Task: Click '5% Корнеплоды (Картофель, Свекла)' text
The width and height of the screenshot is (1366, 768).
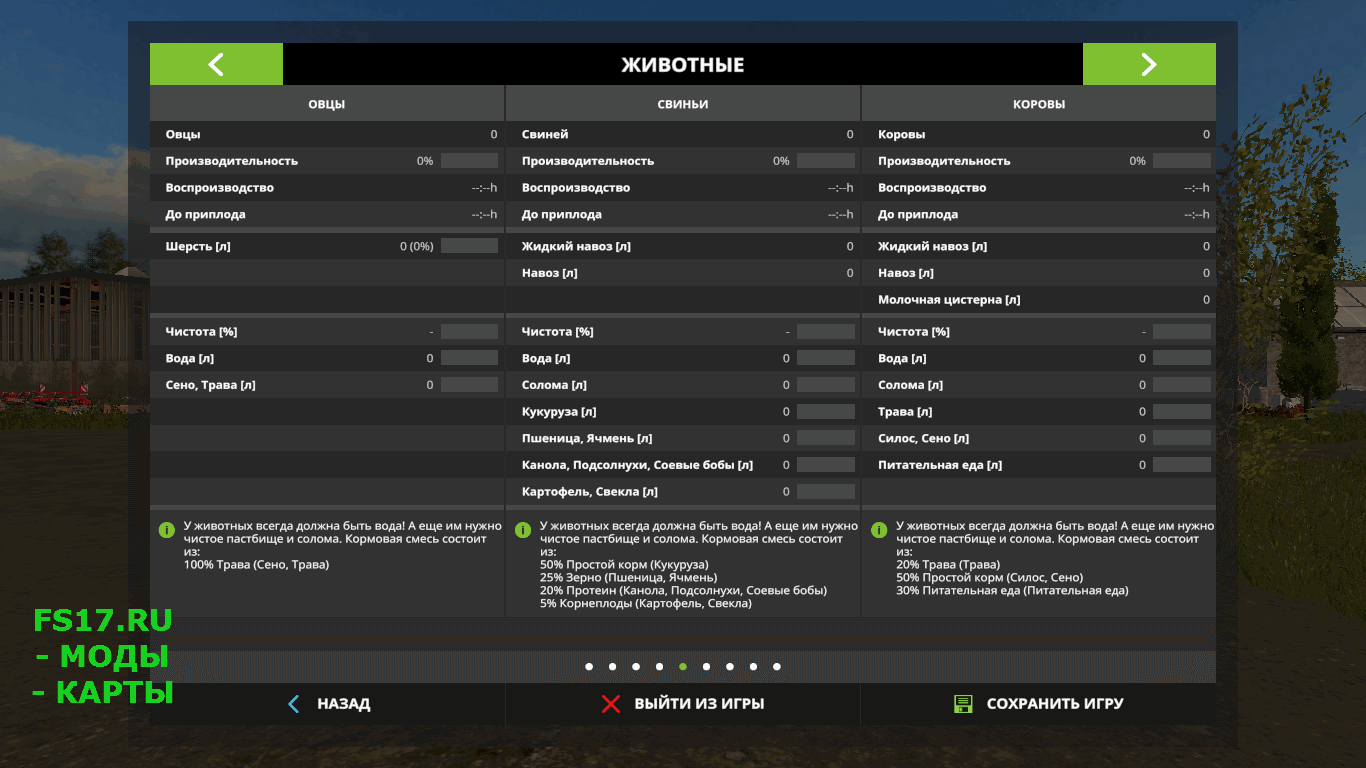Action: click(646, 604)
